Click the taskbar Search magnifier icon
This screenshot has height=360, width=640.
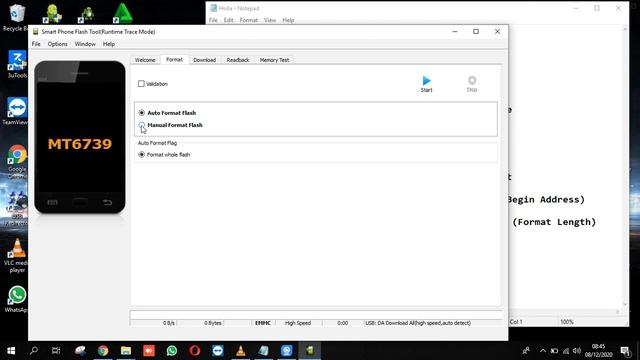tap(34, 351)
